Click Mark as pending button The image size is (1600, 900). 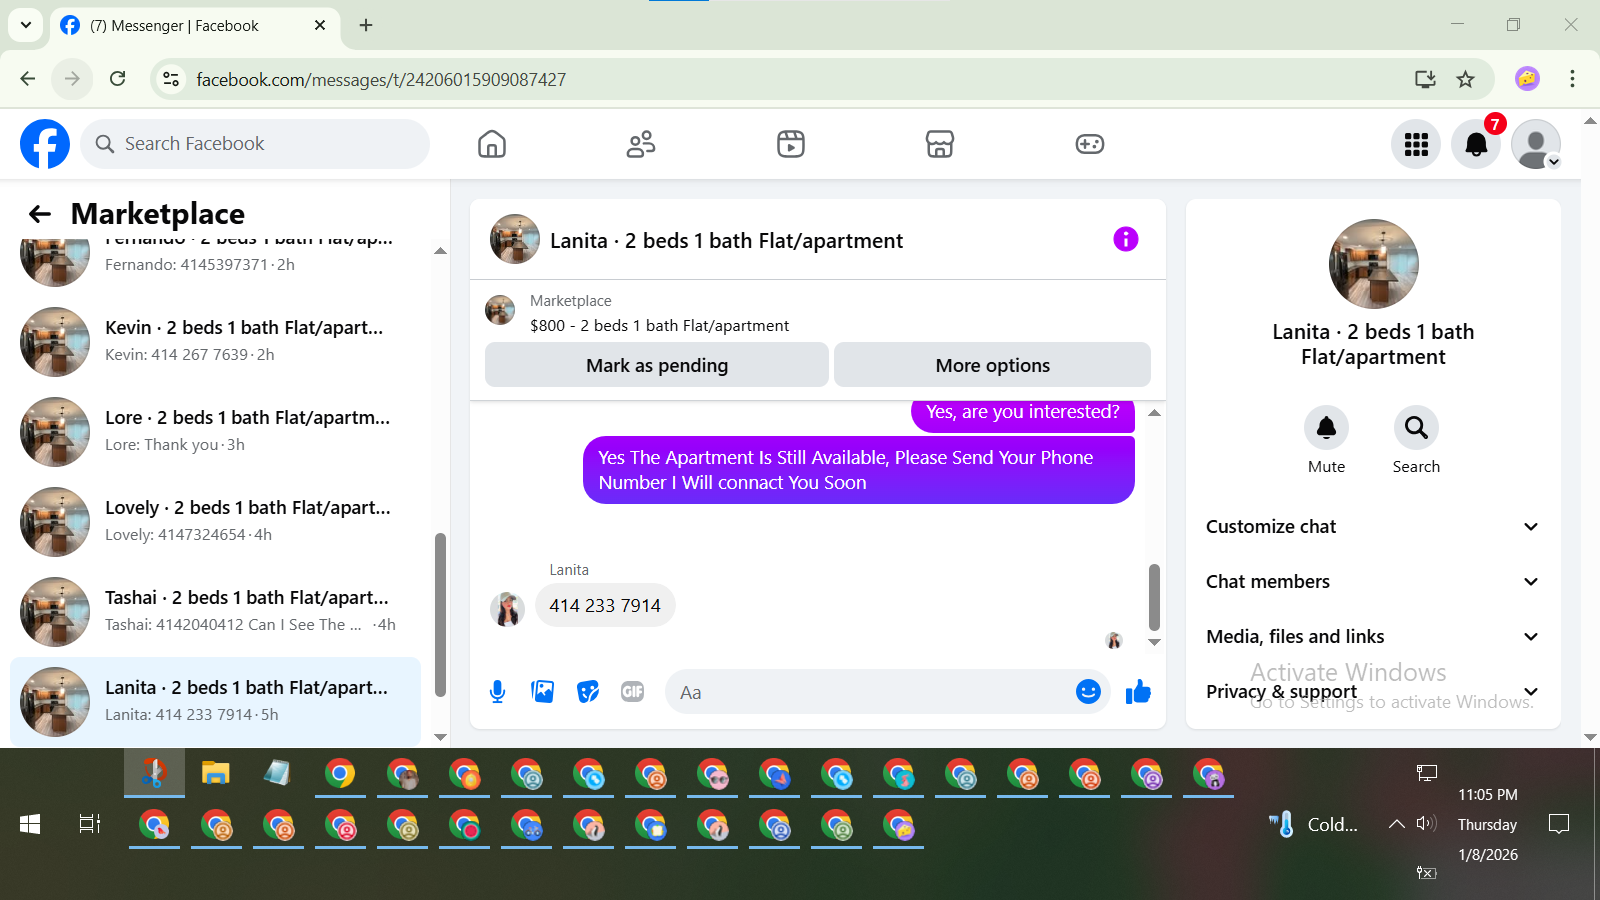coord(657,365)
